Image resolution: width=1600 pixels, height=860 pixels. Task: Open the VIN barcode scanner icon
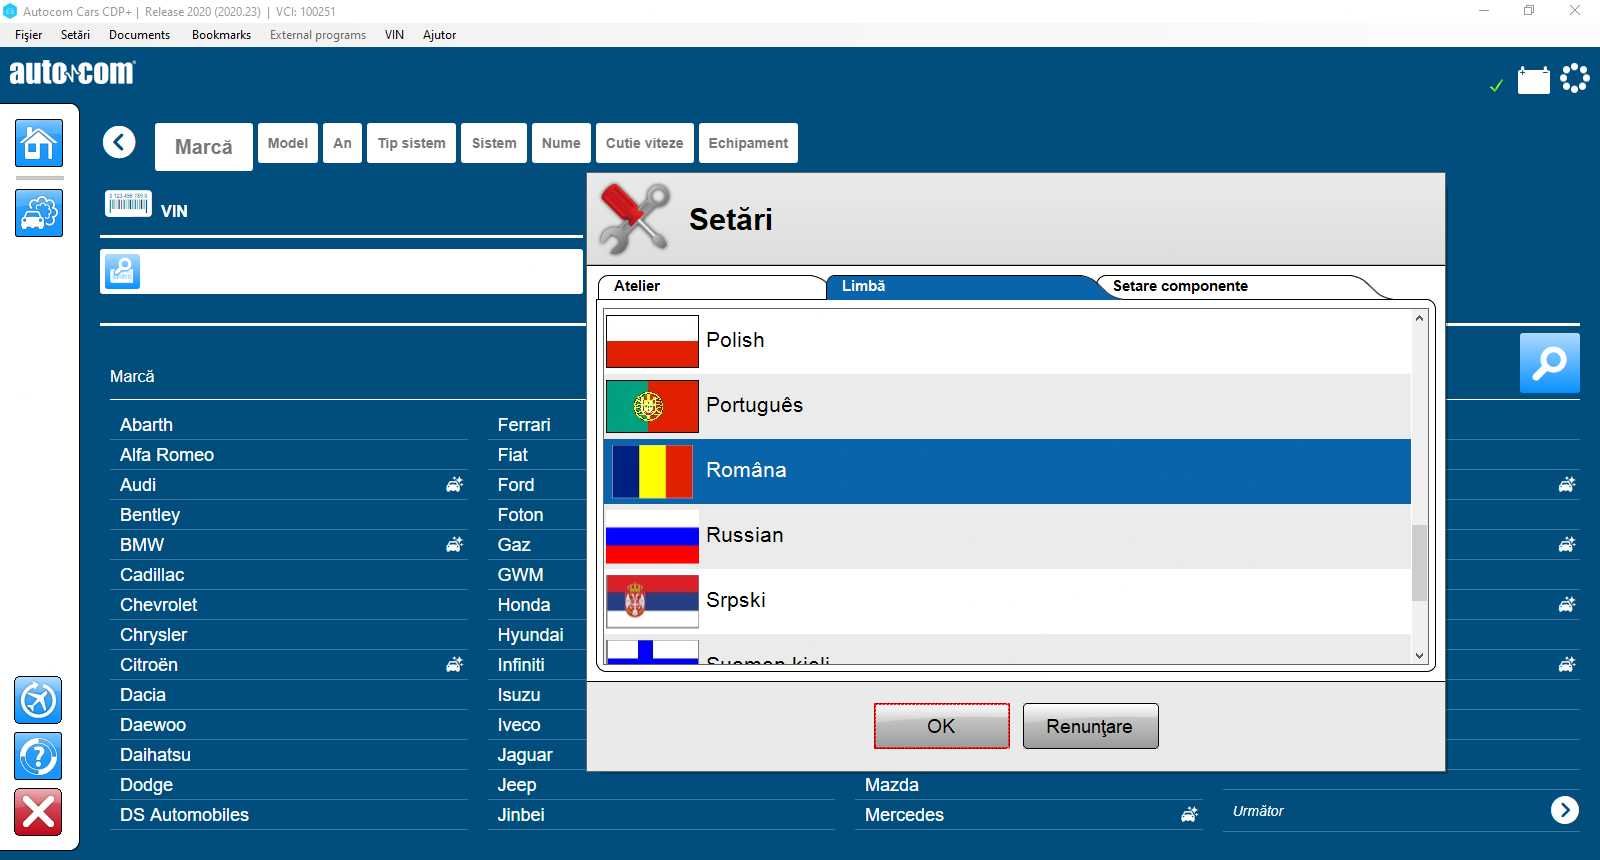[128, 203]
